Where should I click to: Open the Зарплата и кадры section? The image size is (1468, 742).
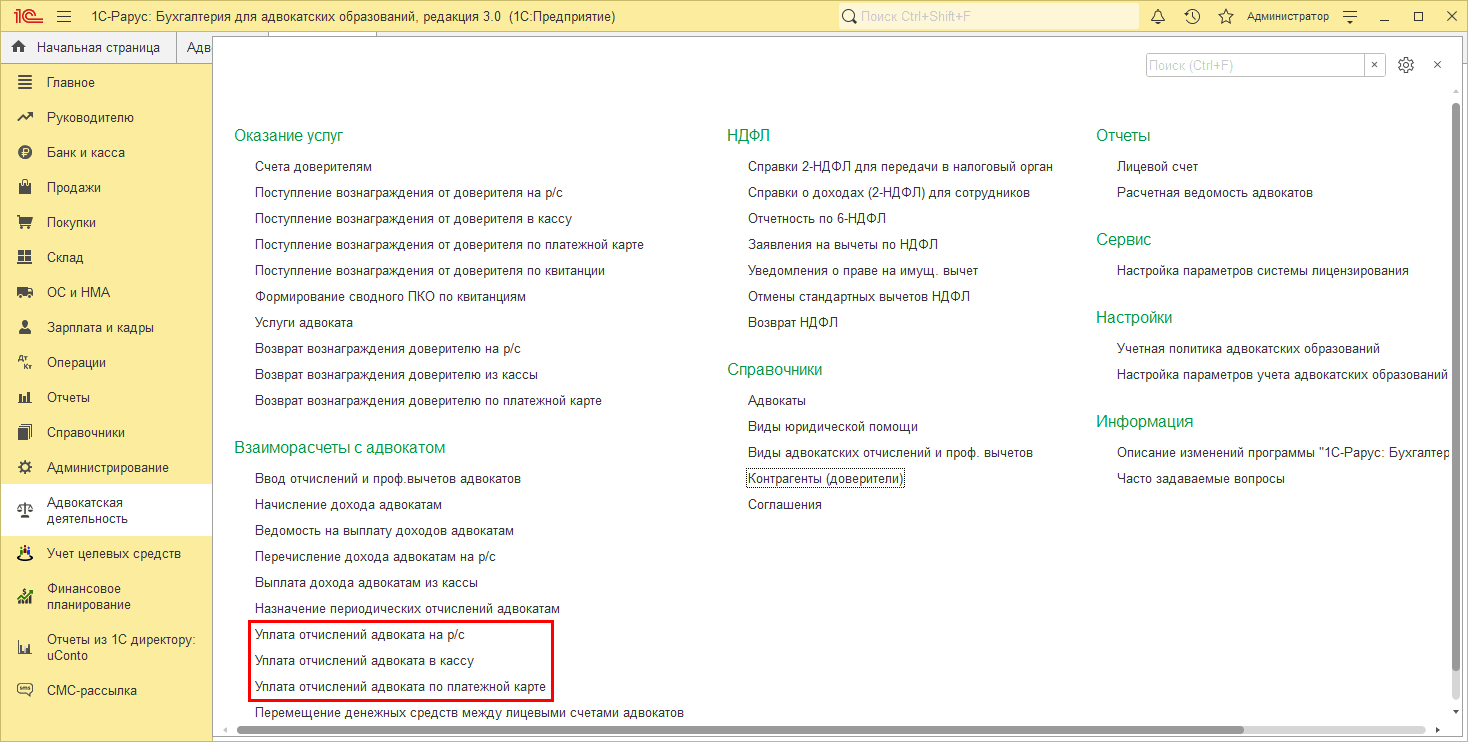click(100, 328)
